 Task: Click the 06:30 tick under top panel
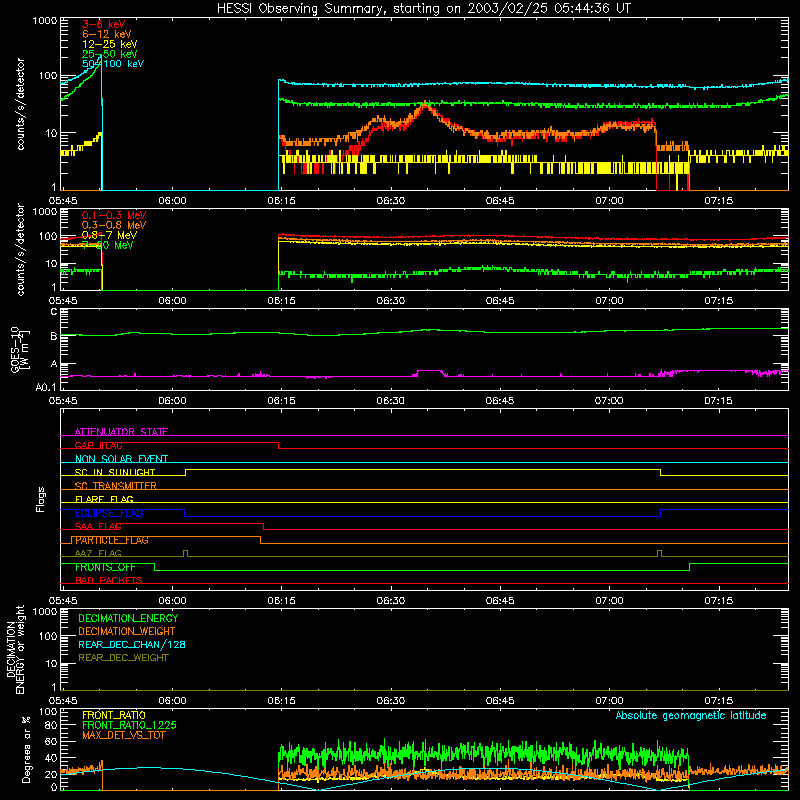(x=391, y=201)
